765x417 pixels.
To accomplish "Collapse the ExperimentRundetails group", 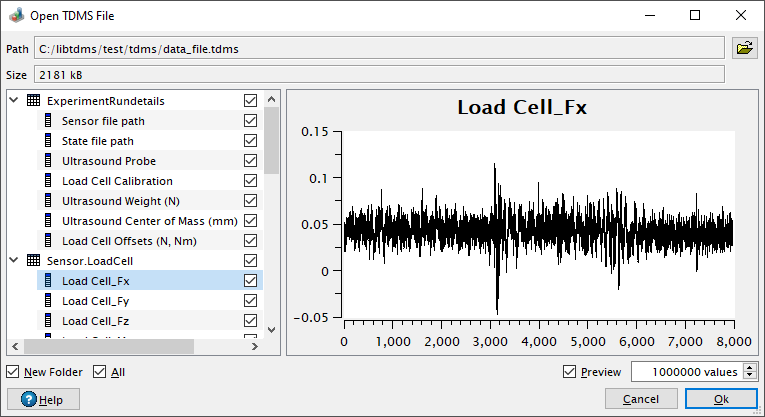I will click(14, 100).
